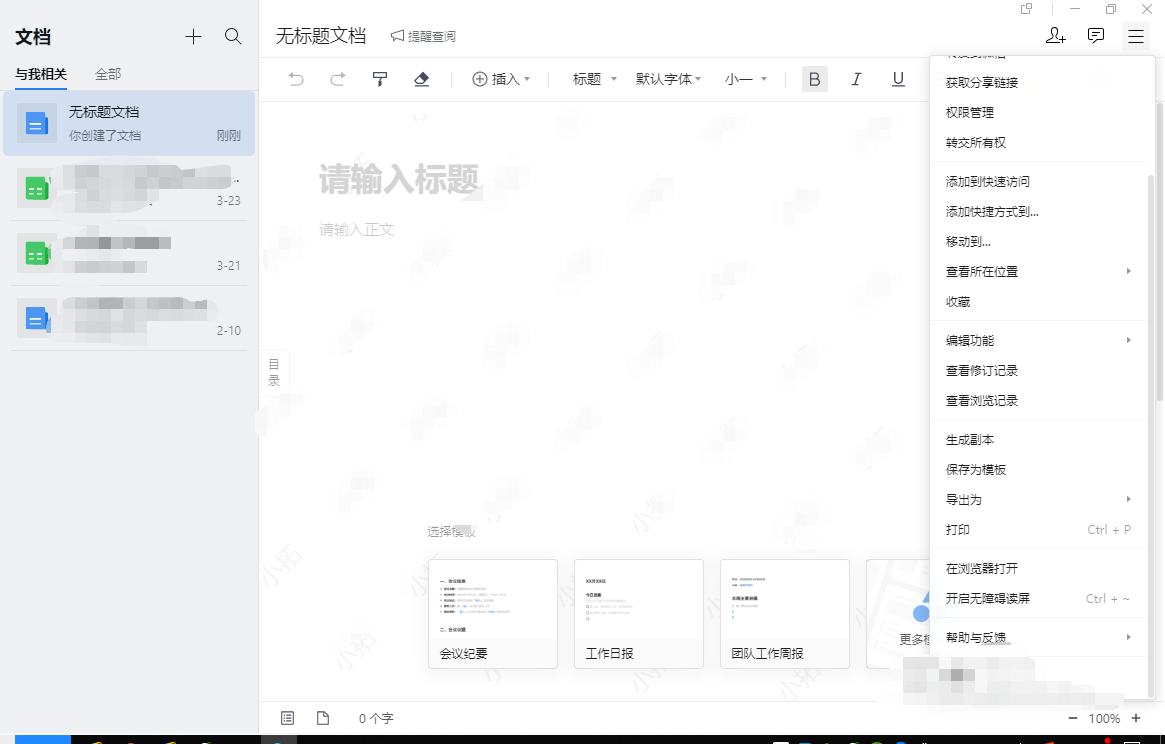Click the 目录 outline button
1165x744 pixels.
(274, 373)
